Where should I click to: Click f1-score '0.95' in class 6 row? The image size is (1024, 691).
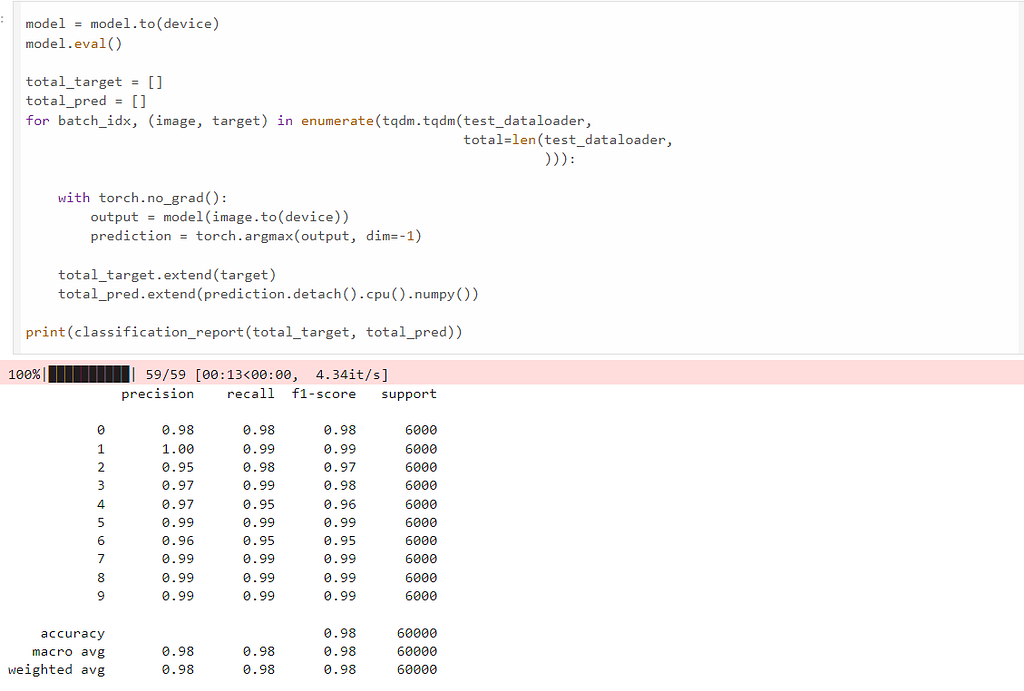click(340, 541)
